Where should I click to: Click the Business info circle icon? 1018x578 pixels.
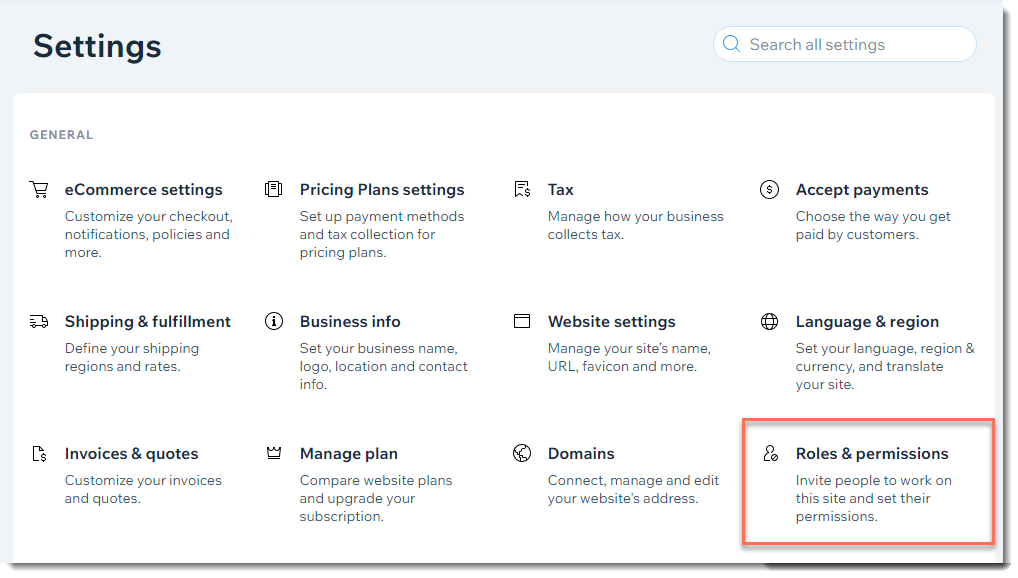pyautogui.click(x=274, y=321)
